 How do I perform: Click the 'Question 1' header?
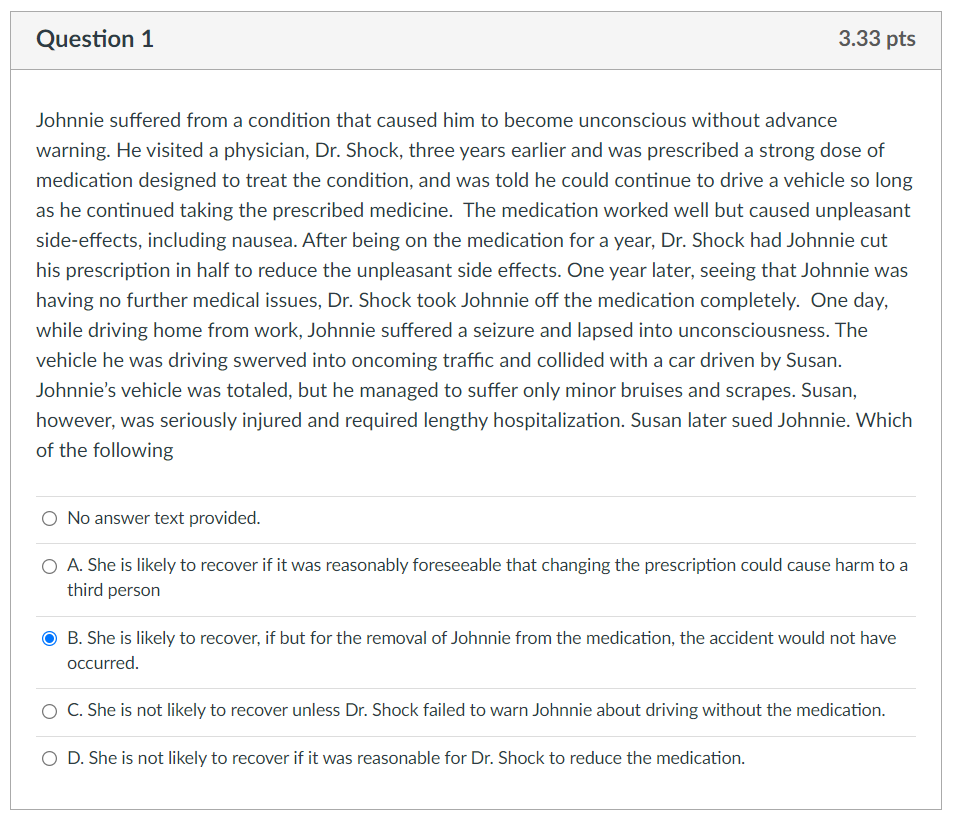tap(94, 39)
